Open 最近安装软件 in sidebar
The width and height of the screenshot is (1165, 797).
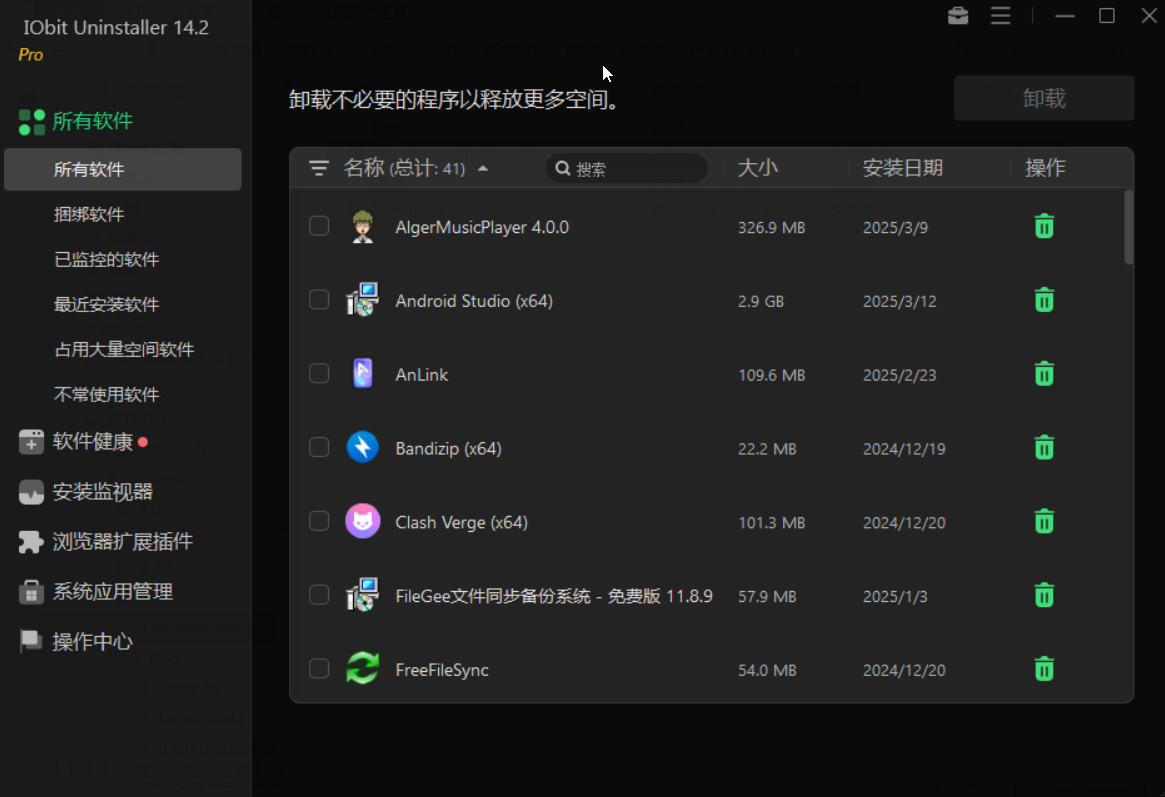(x=106, y=305)
